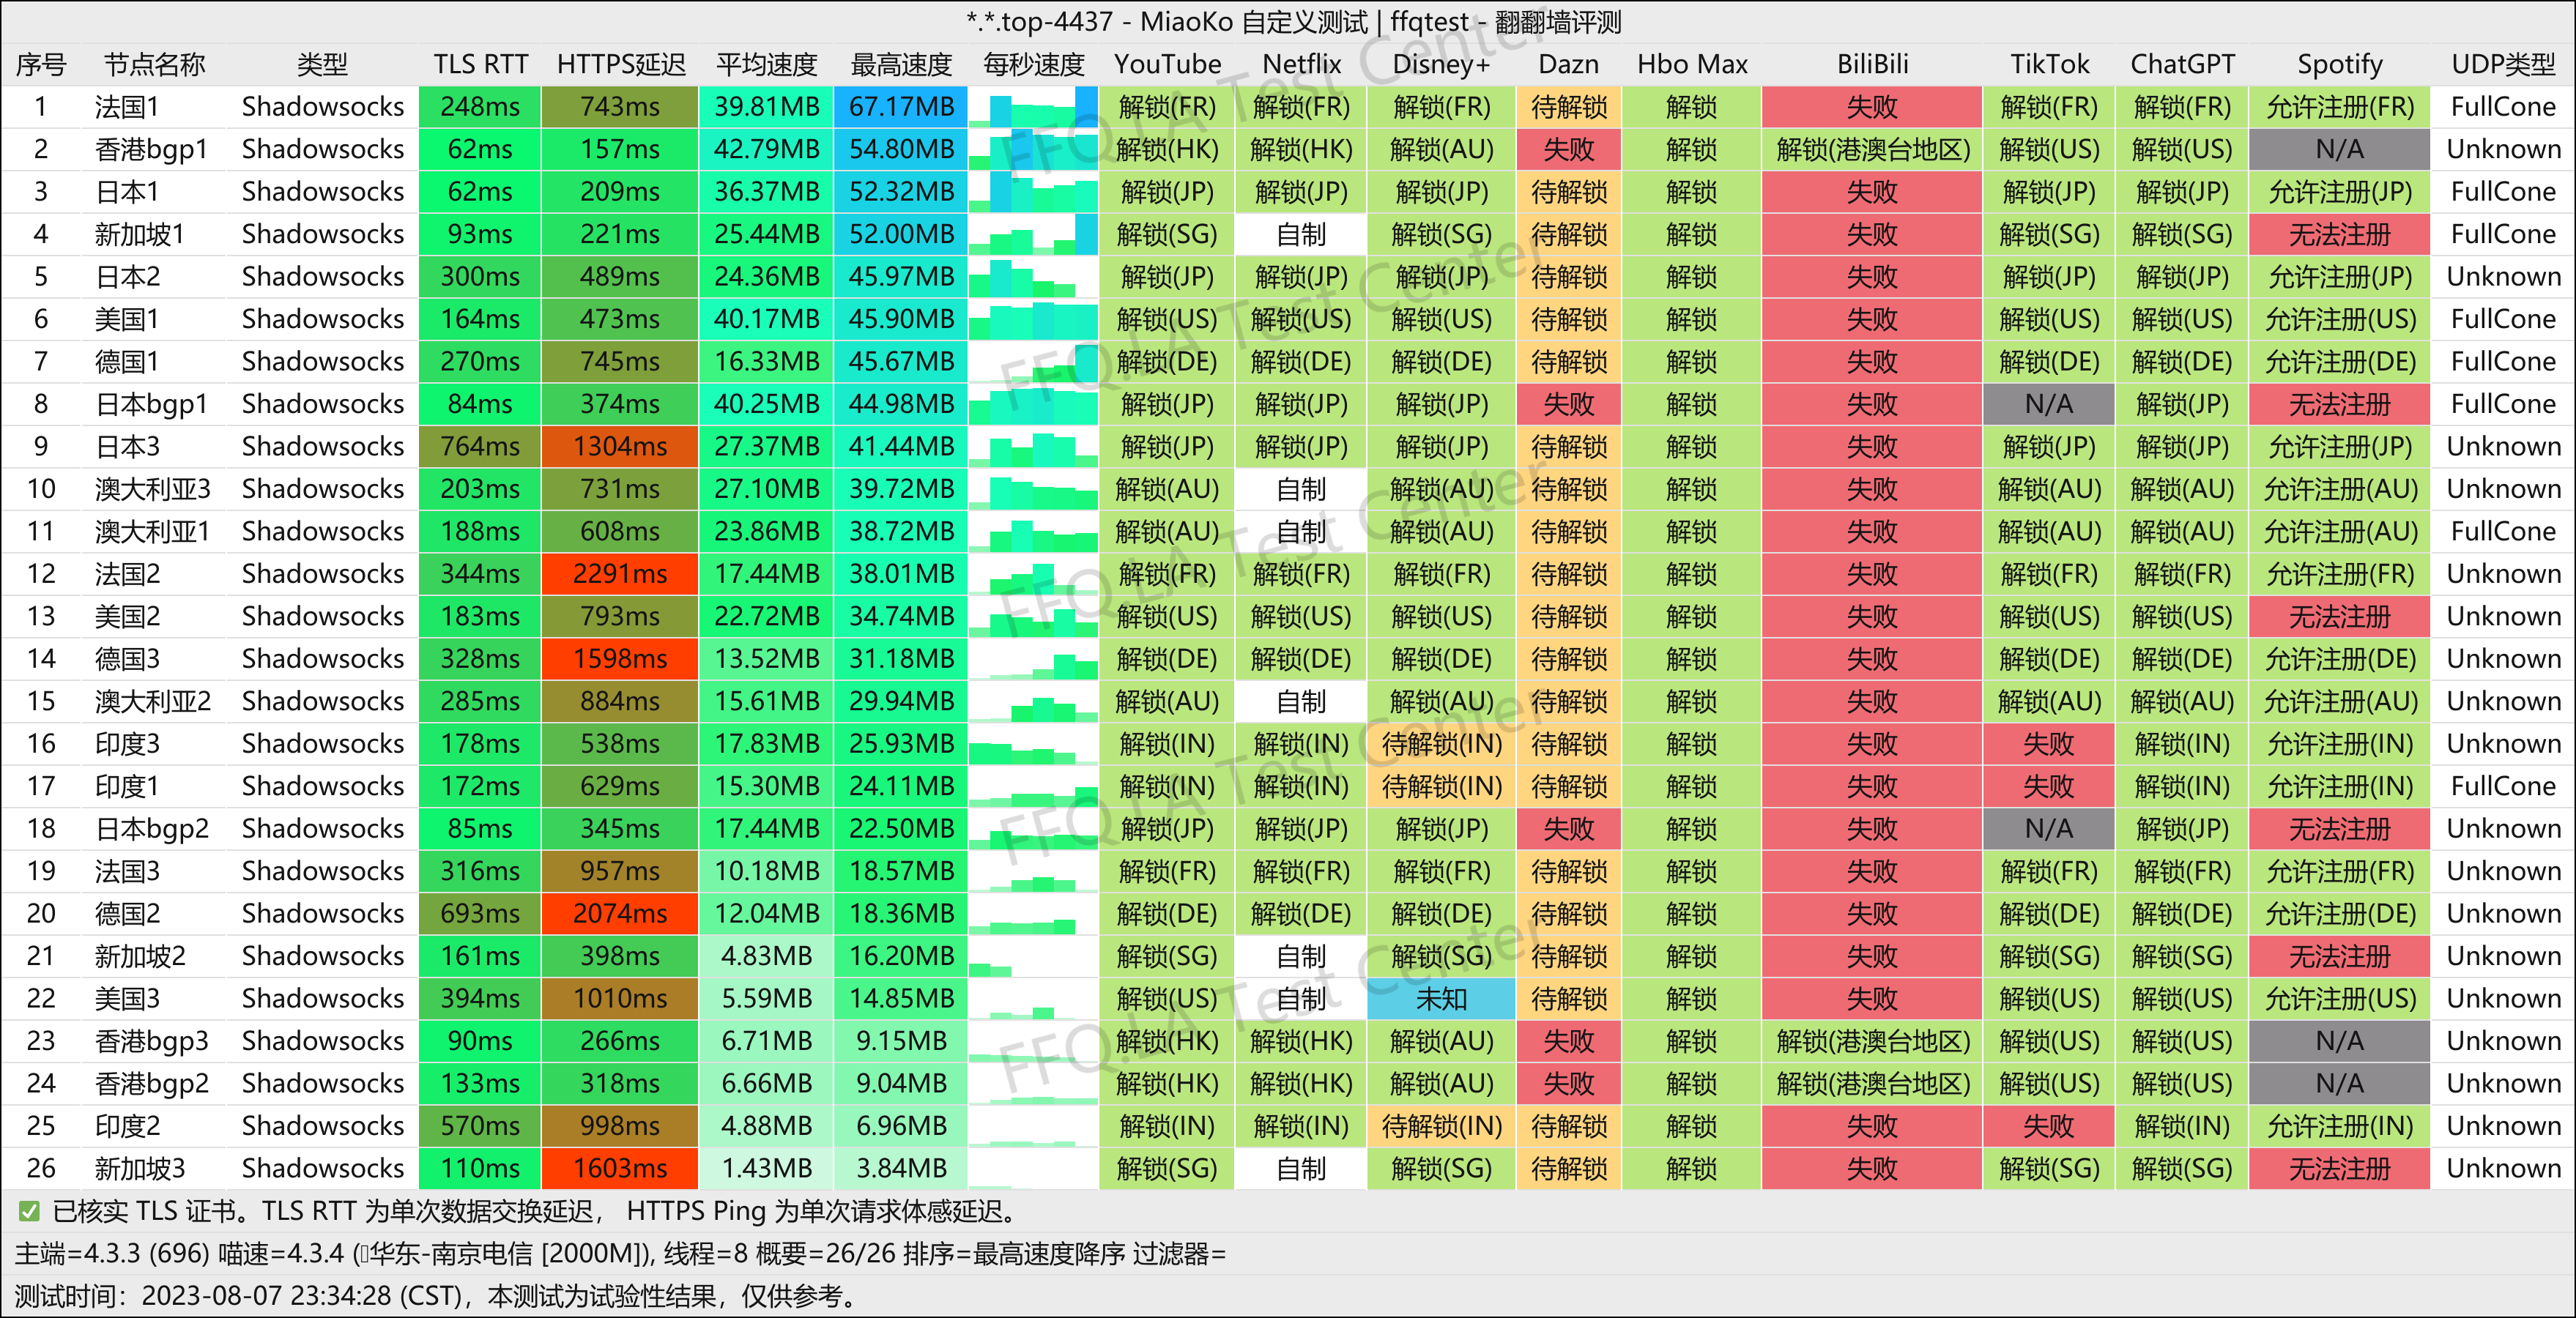Select node name 香港bgp1

[151, 149]
